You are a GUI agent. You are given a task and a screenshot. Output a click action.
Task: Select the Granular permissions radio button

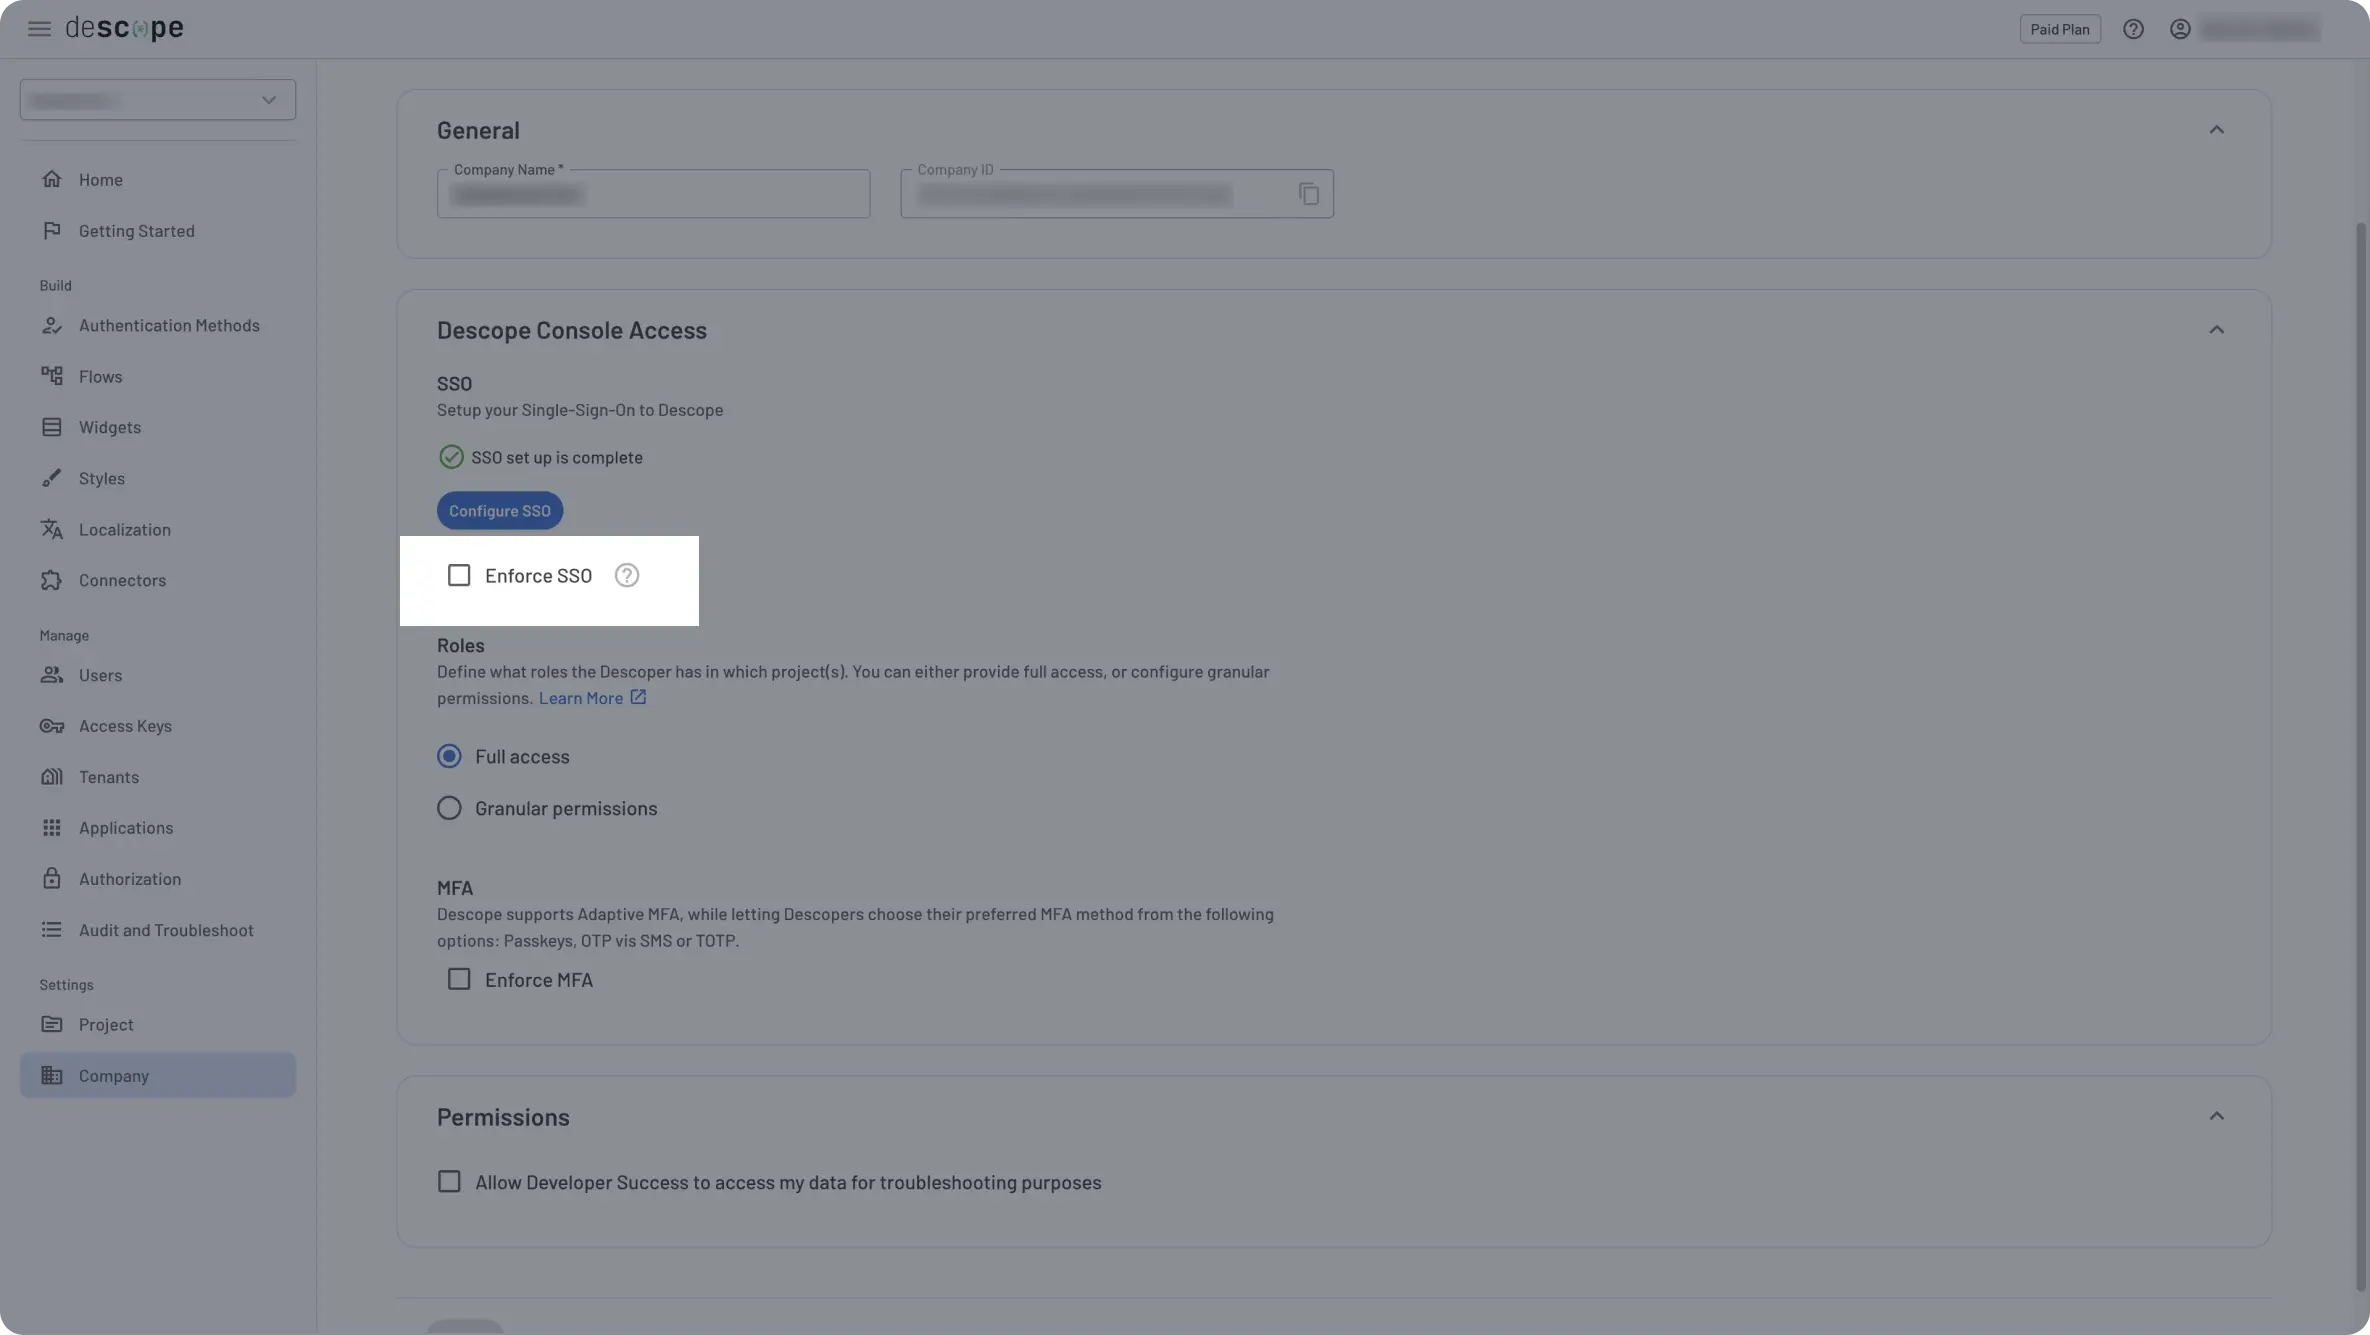(449, 807)
